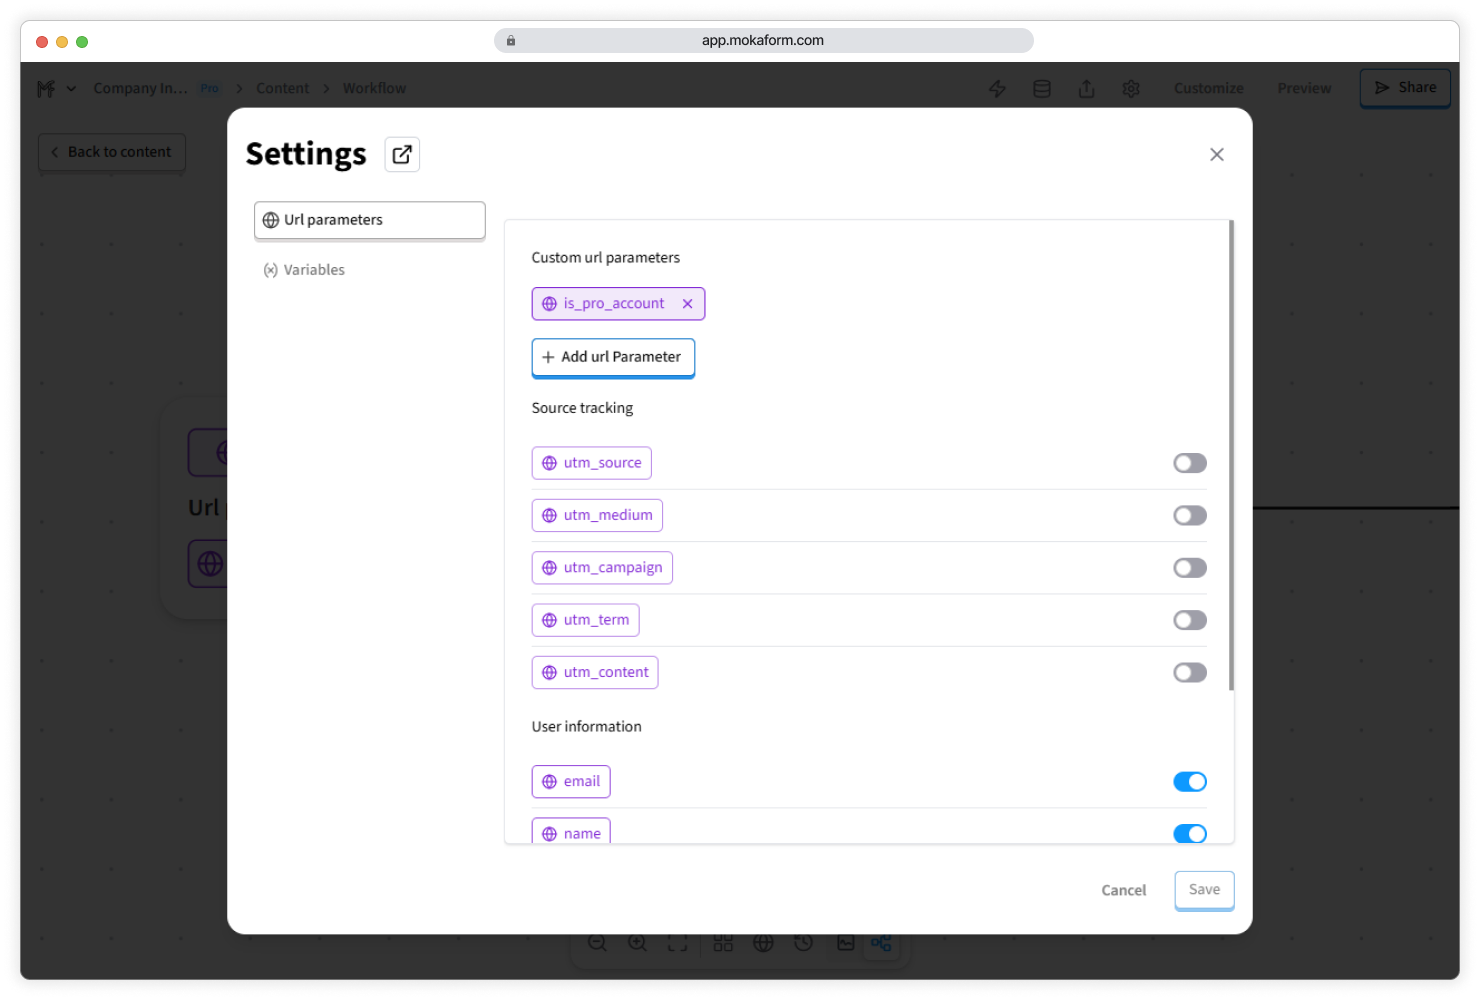The height and width of the screenshot is (1000, 1480).
Task: Select the Url parameters tab
Action: click(x=370, y=220)
